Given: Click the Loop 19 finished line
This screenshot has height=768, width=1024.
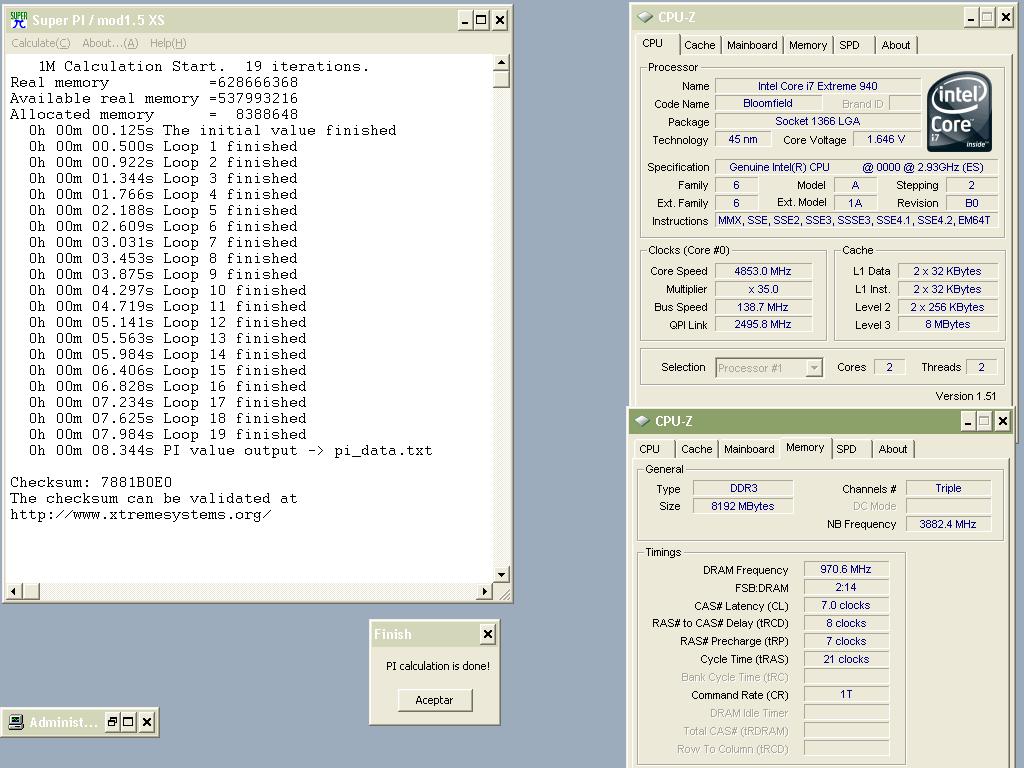Looking at the screenshot, I should click(167, 435).
